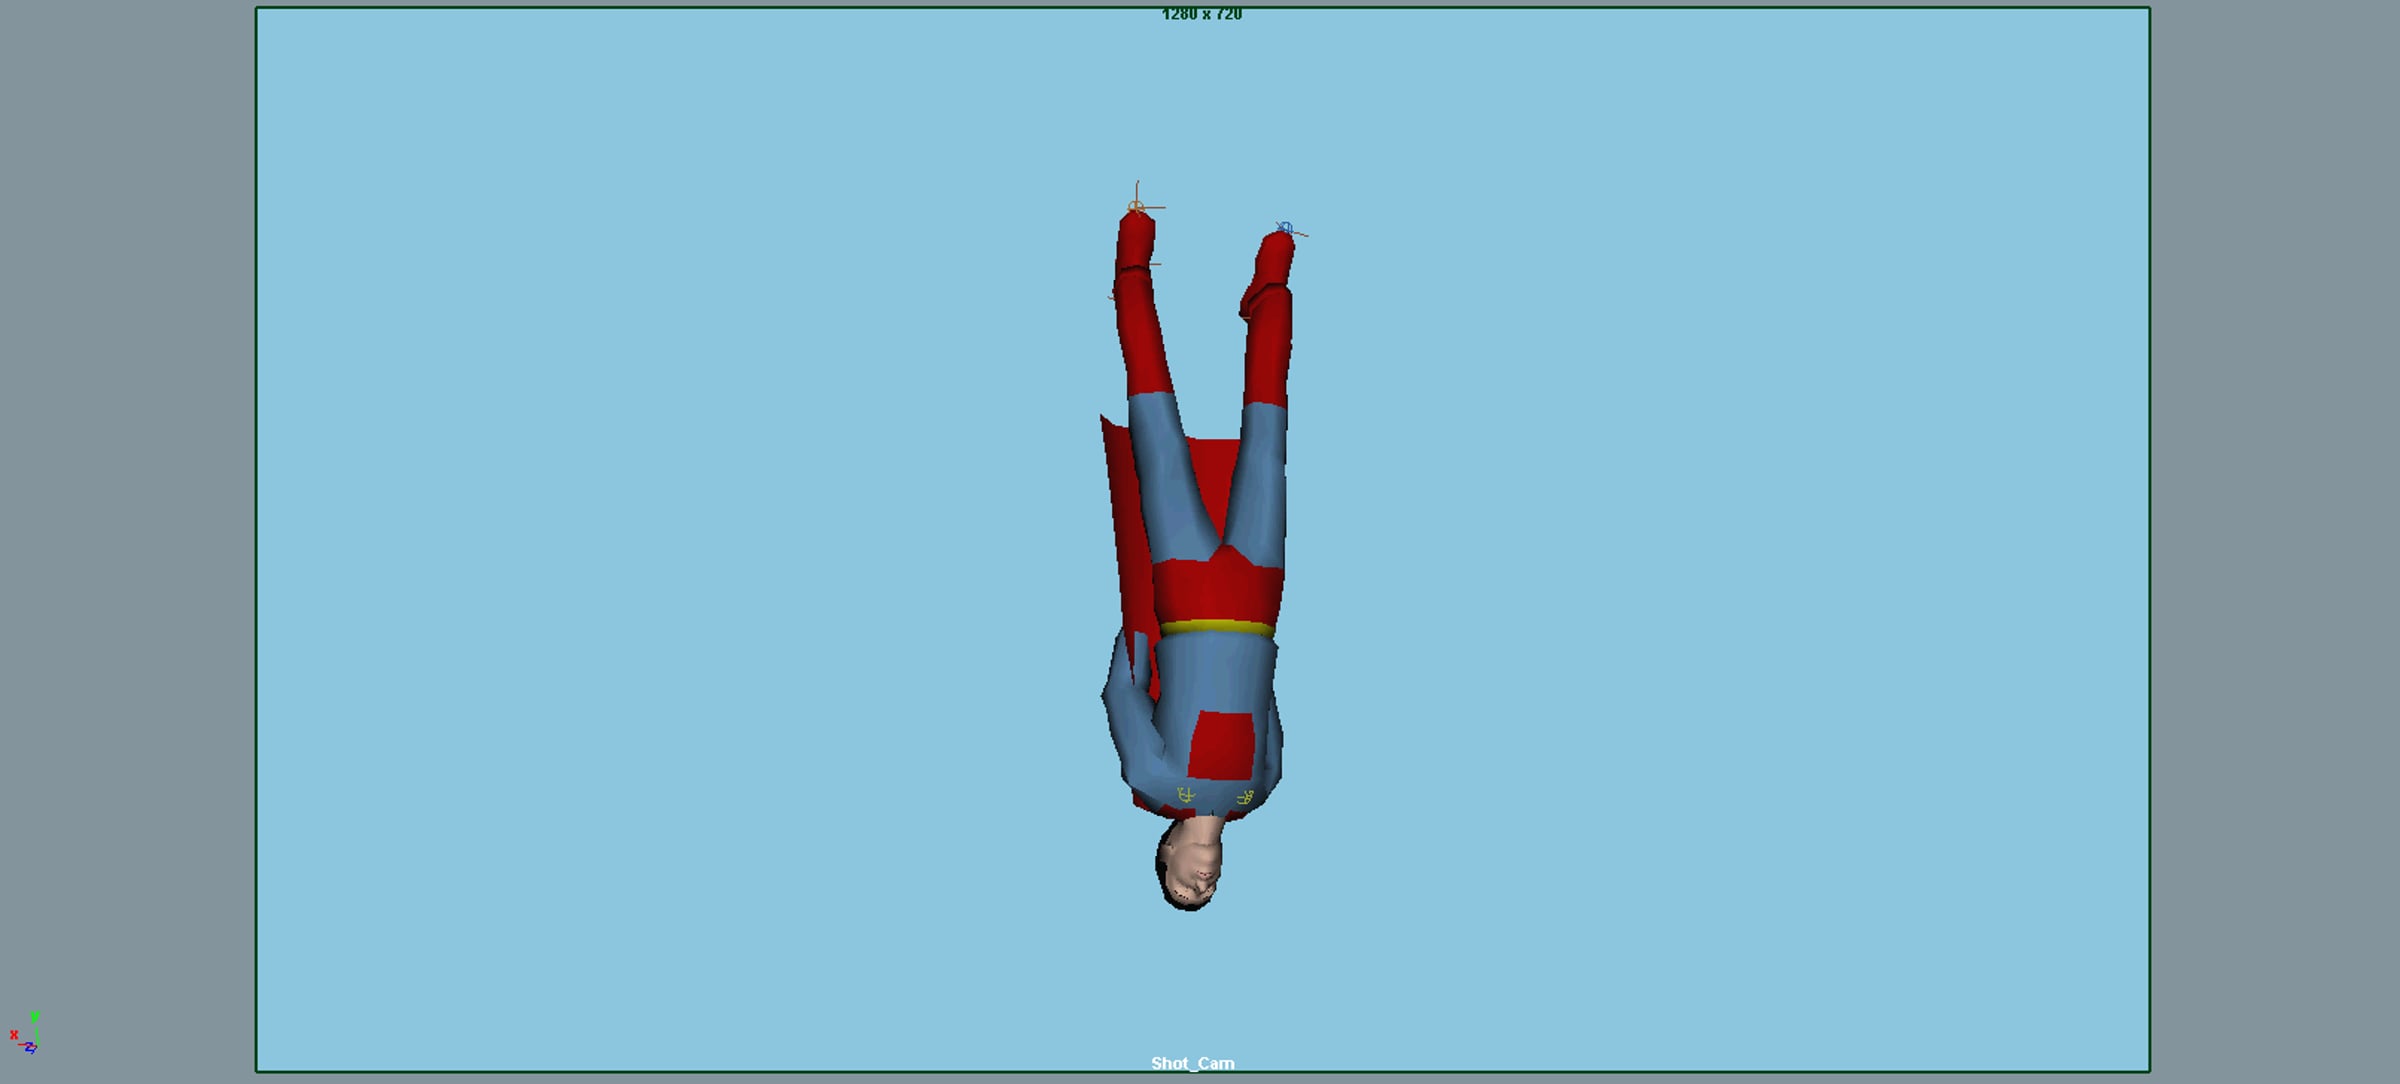
Task: Select the character's head mesh
Action: pos(1190,863)
